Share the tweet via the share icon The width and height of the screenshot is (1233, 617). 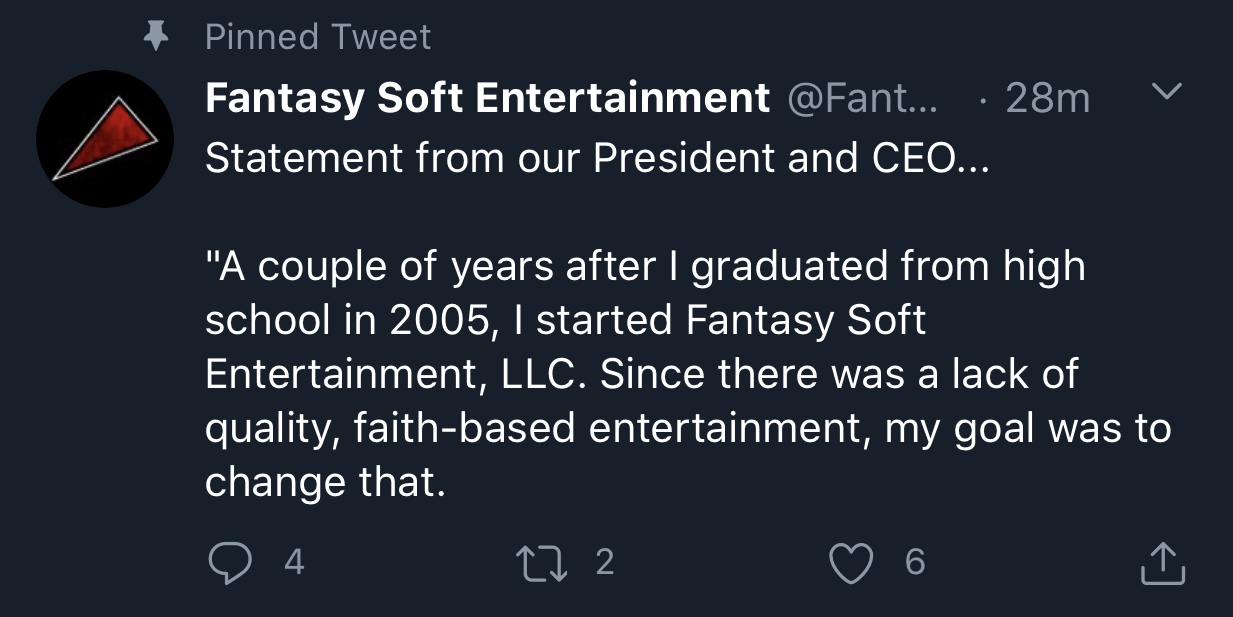pos(1163,563)
